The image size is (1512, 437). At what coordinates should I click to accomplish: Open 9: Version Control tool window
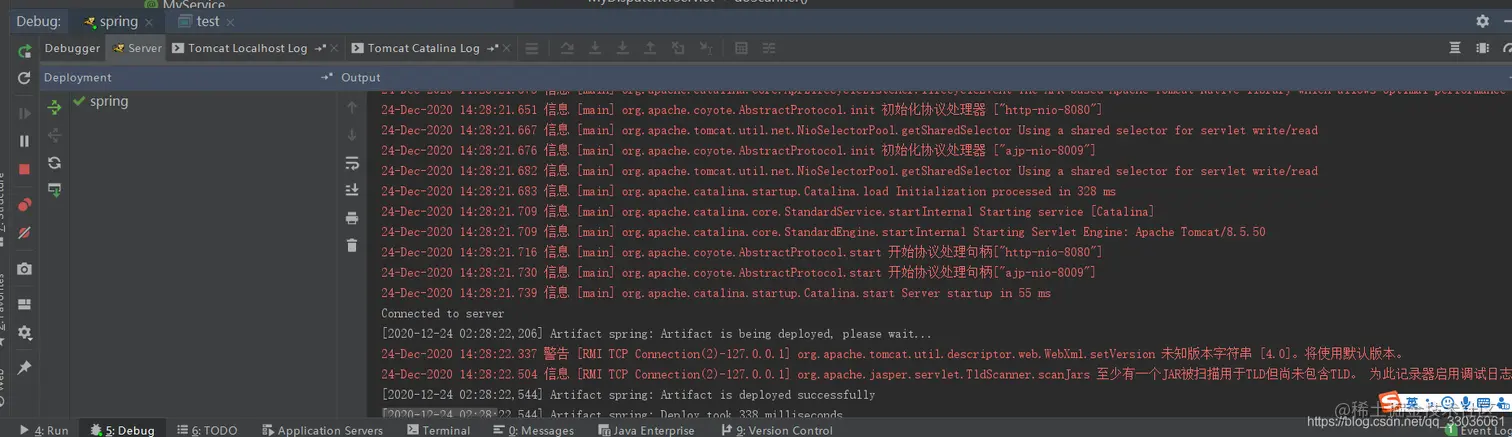pos(776,430)
